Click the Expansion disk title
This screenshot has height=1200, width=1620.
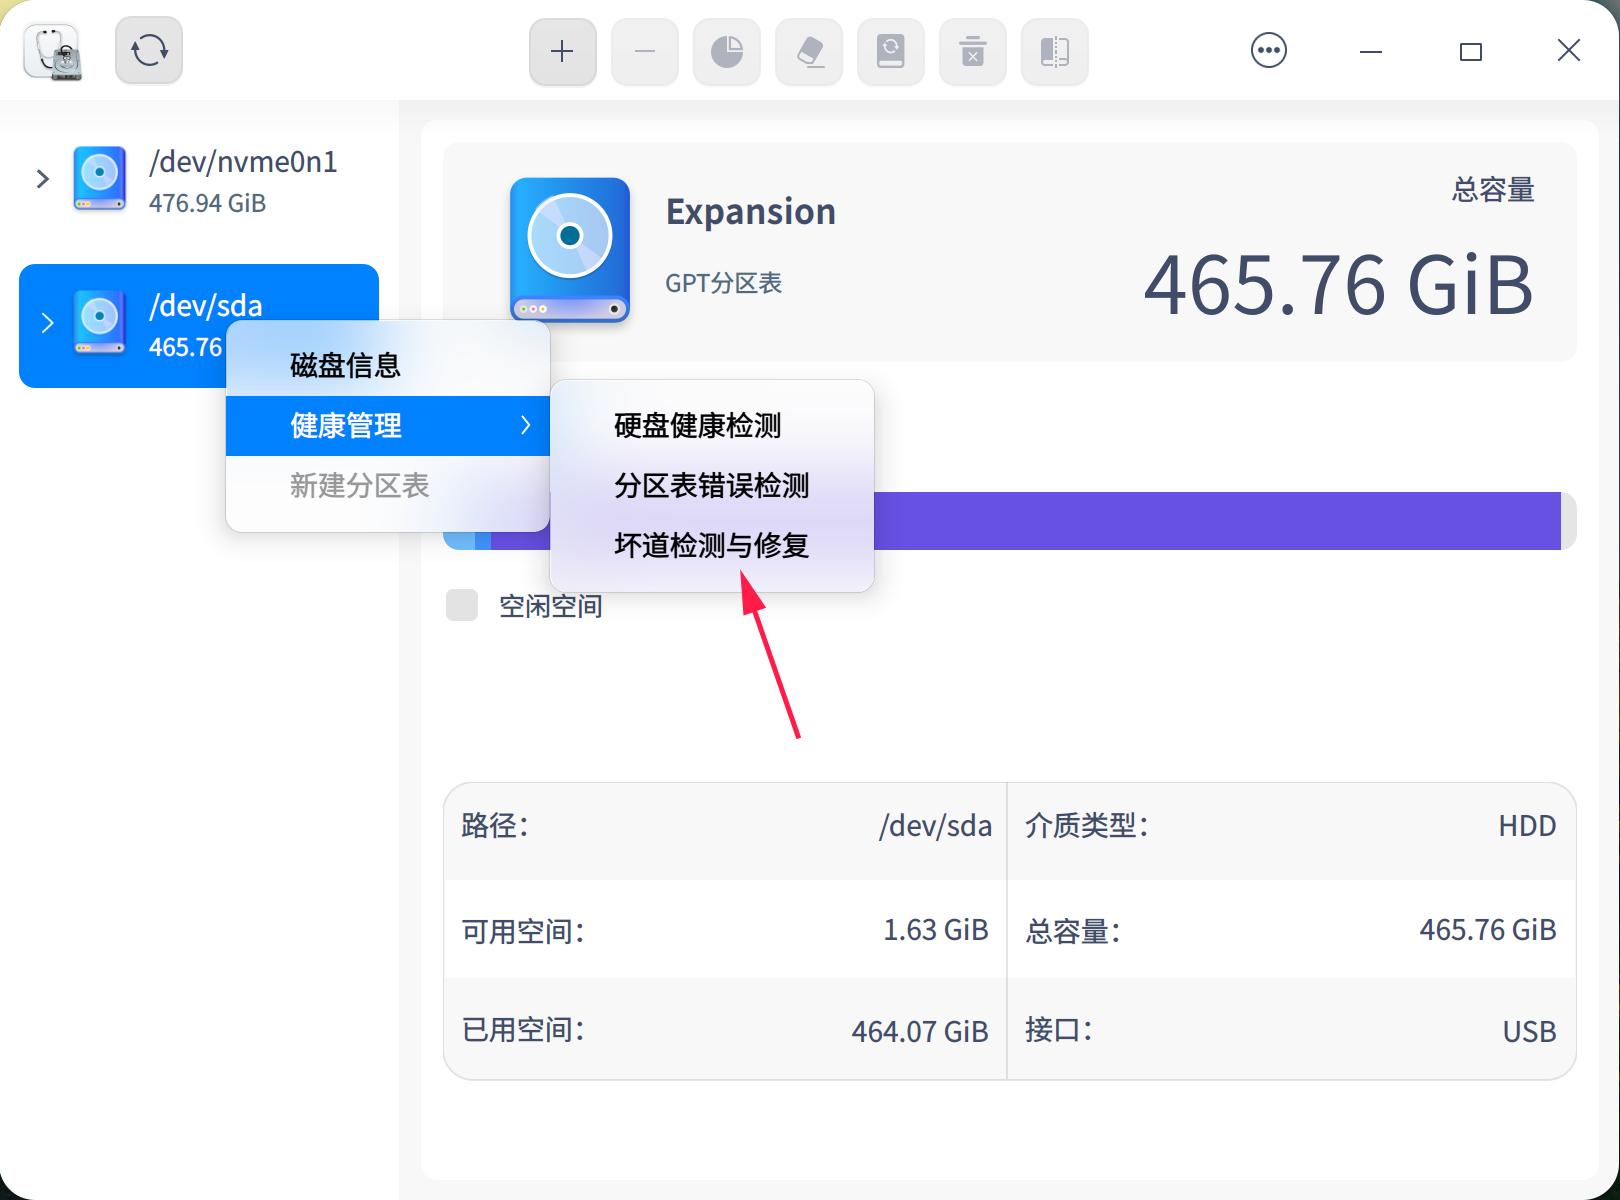coord(751,212)
